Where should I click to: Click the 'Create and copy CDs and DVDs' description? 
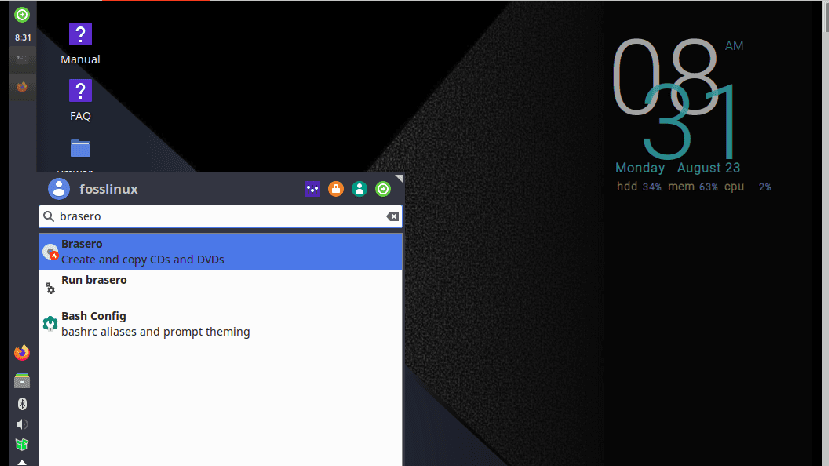click(143, 260)
